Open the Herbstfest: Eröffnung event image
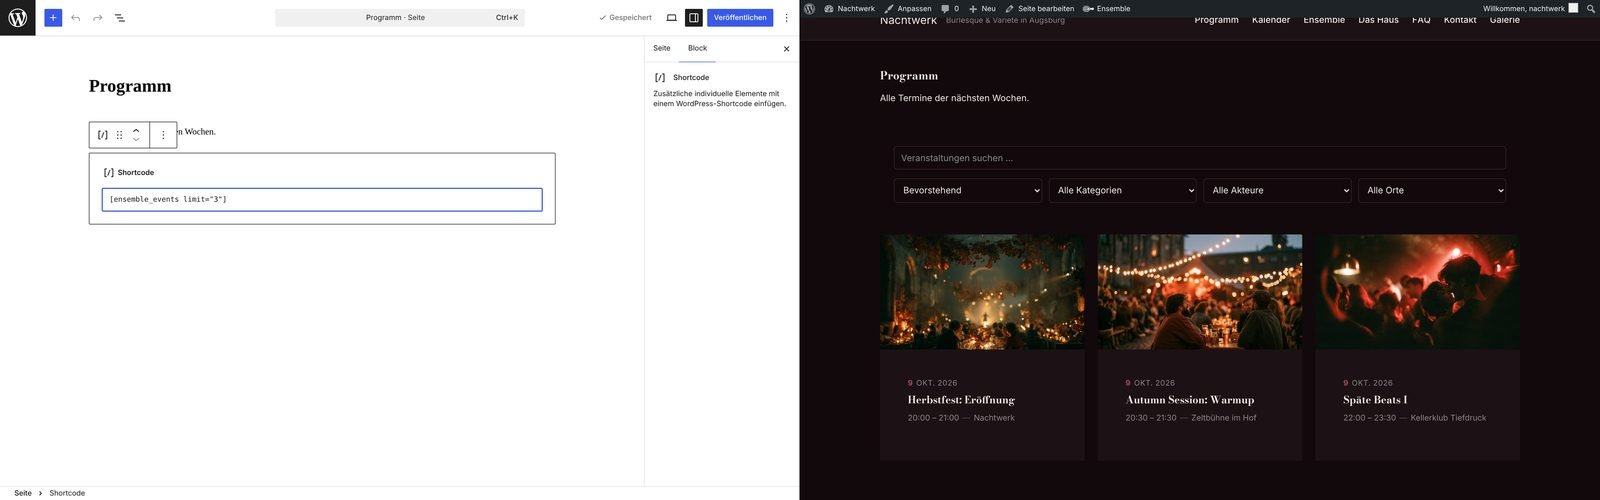Screen dimensions: 1600x500 (x=982, y=292)
